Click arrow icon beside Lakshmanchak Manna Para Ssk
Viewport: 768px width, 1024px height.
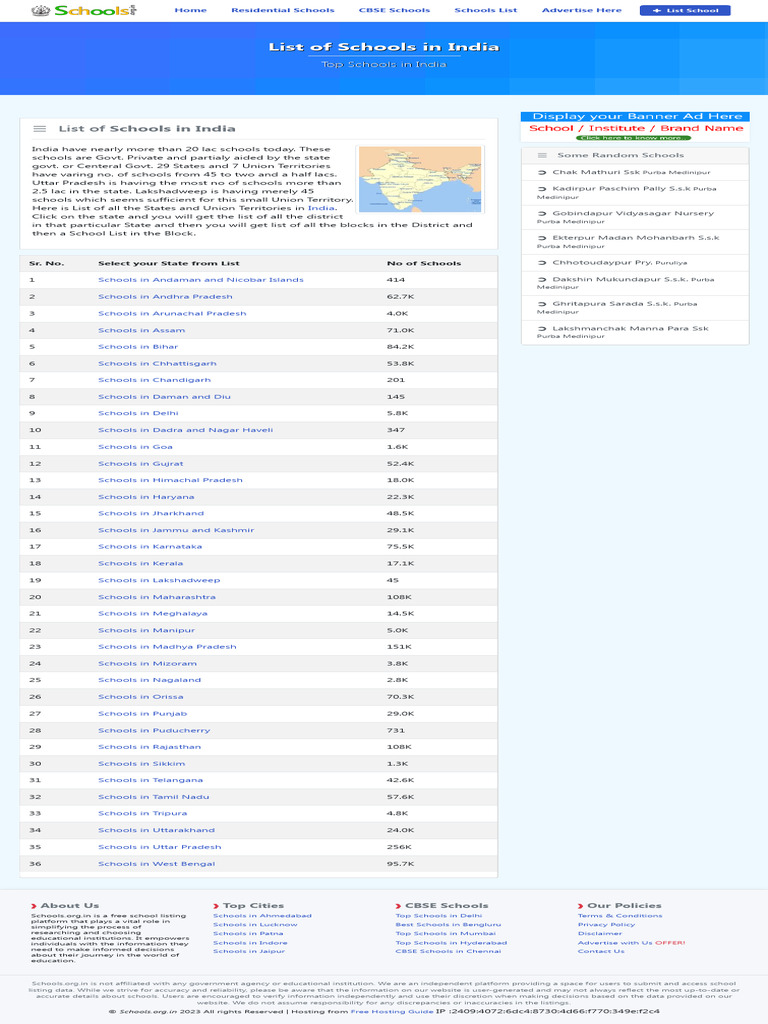(x=542, y=329)
